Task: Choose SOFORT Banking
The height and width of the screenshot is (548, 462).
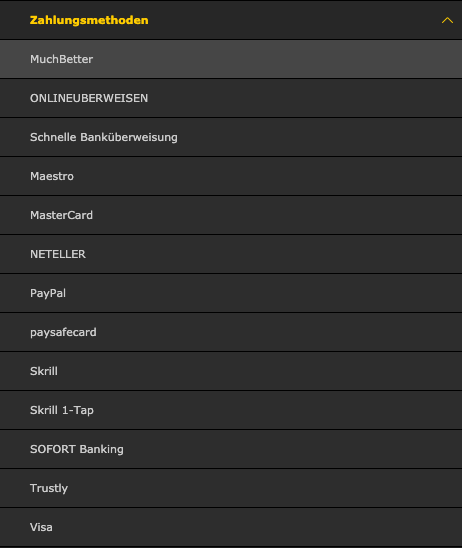Action: (x=231, y=449)
